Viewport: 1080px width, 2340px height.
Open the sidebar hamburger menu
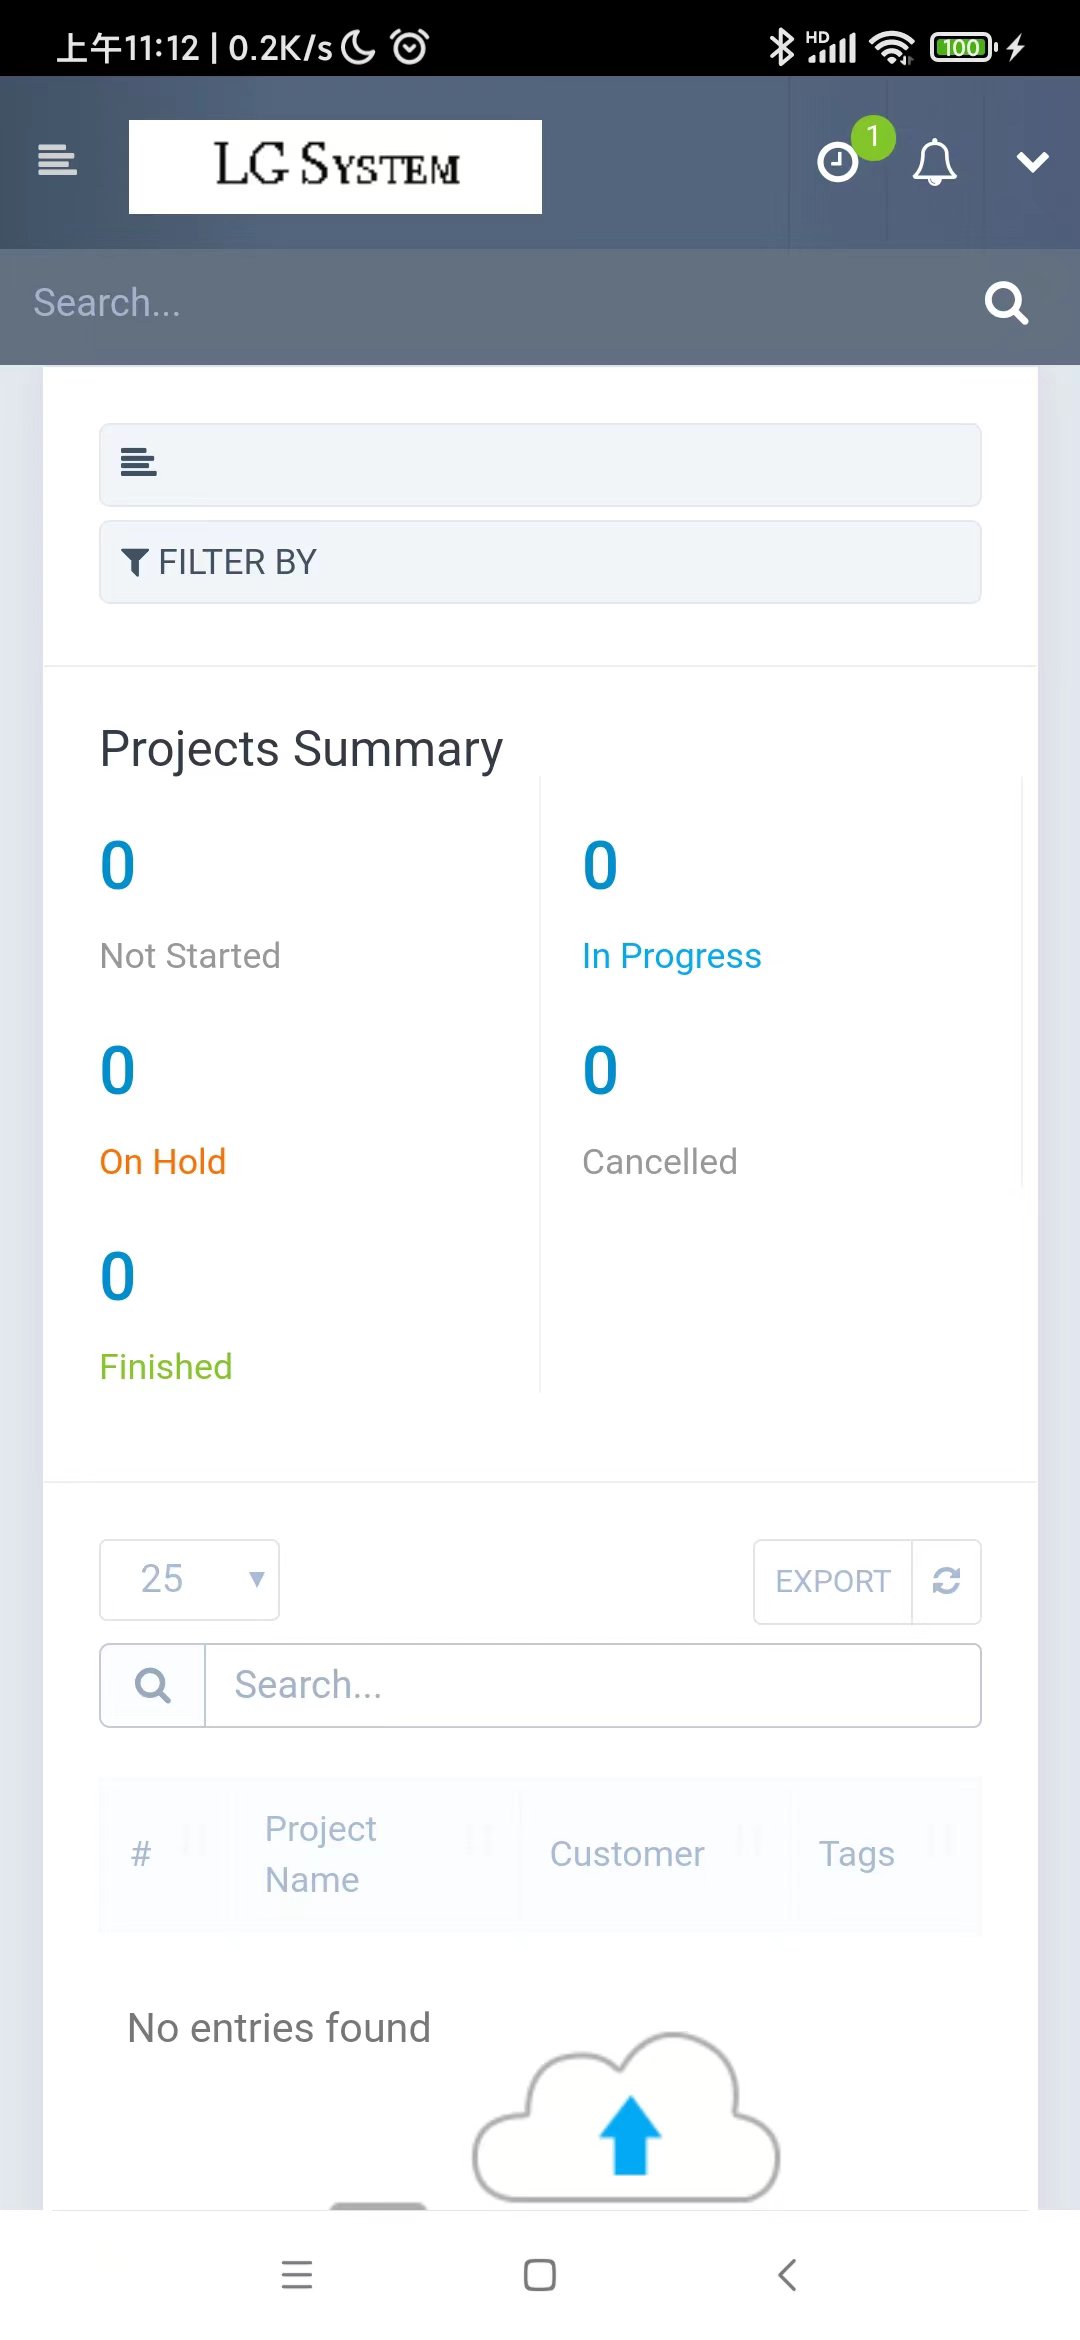coord(57,161)
